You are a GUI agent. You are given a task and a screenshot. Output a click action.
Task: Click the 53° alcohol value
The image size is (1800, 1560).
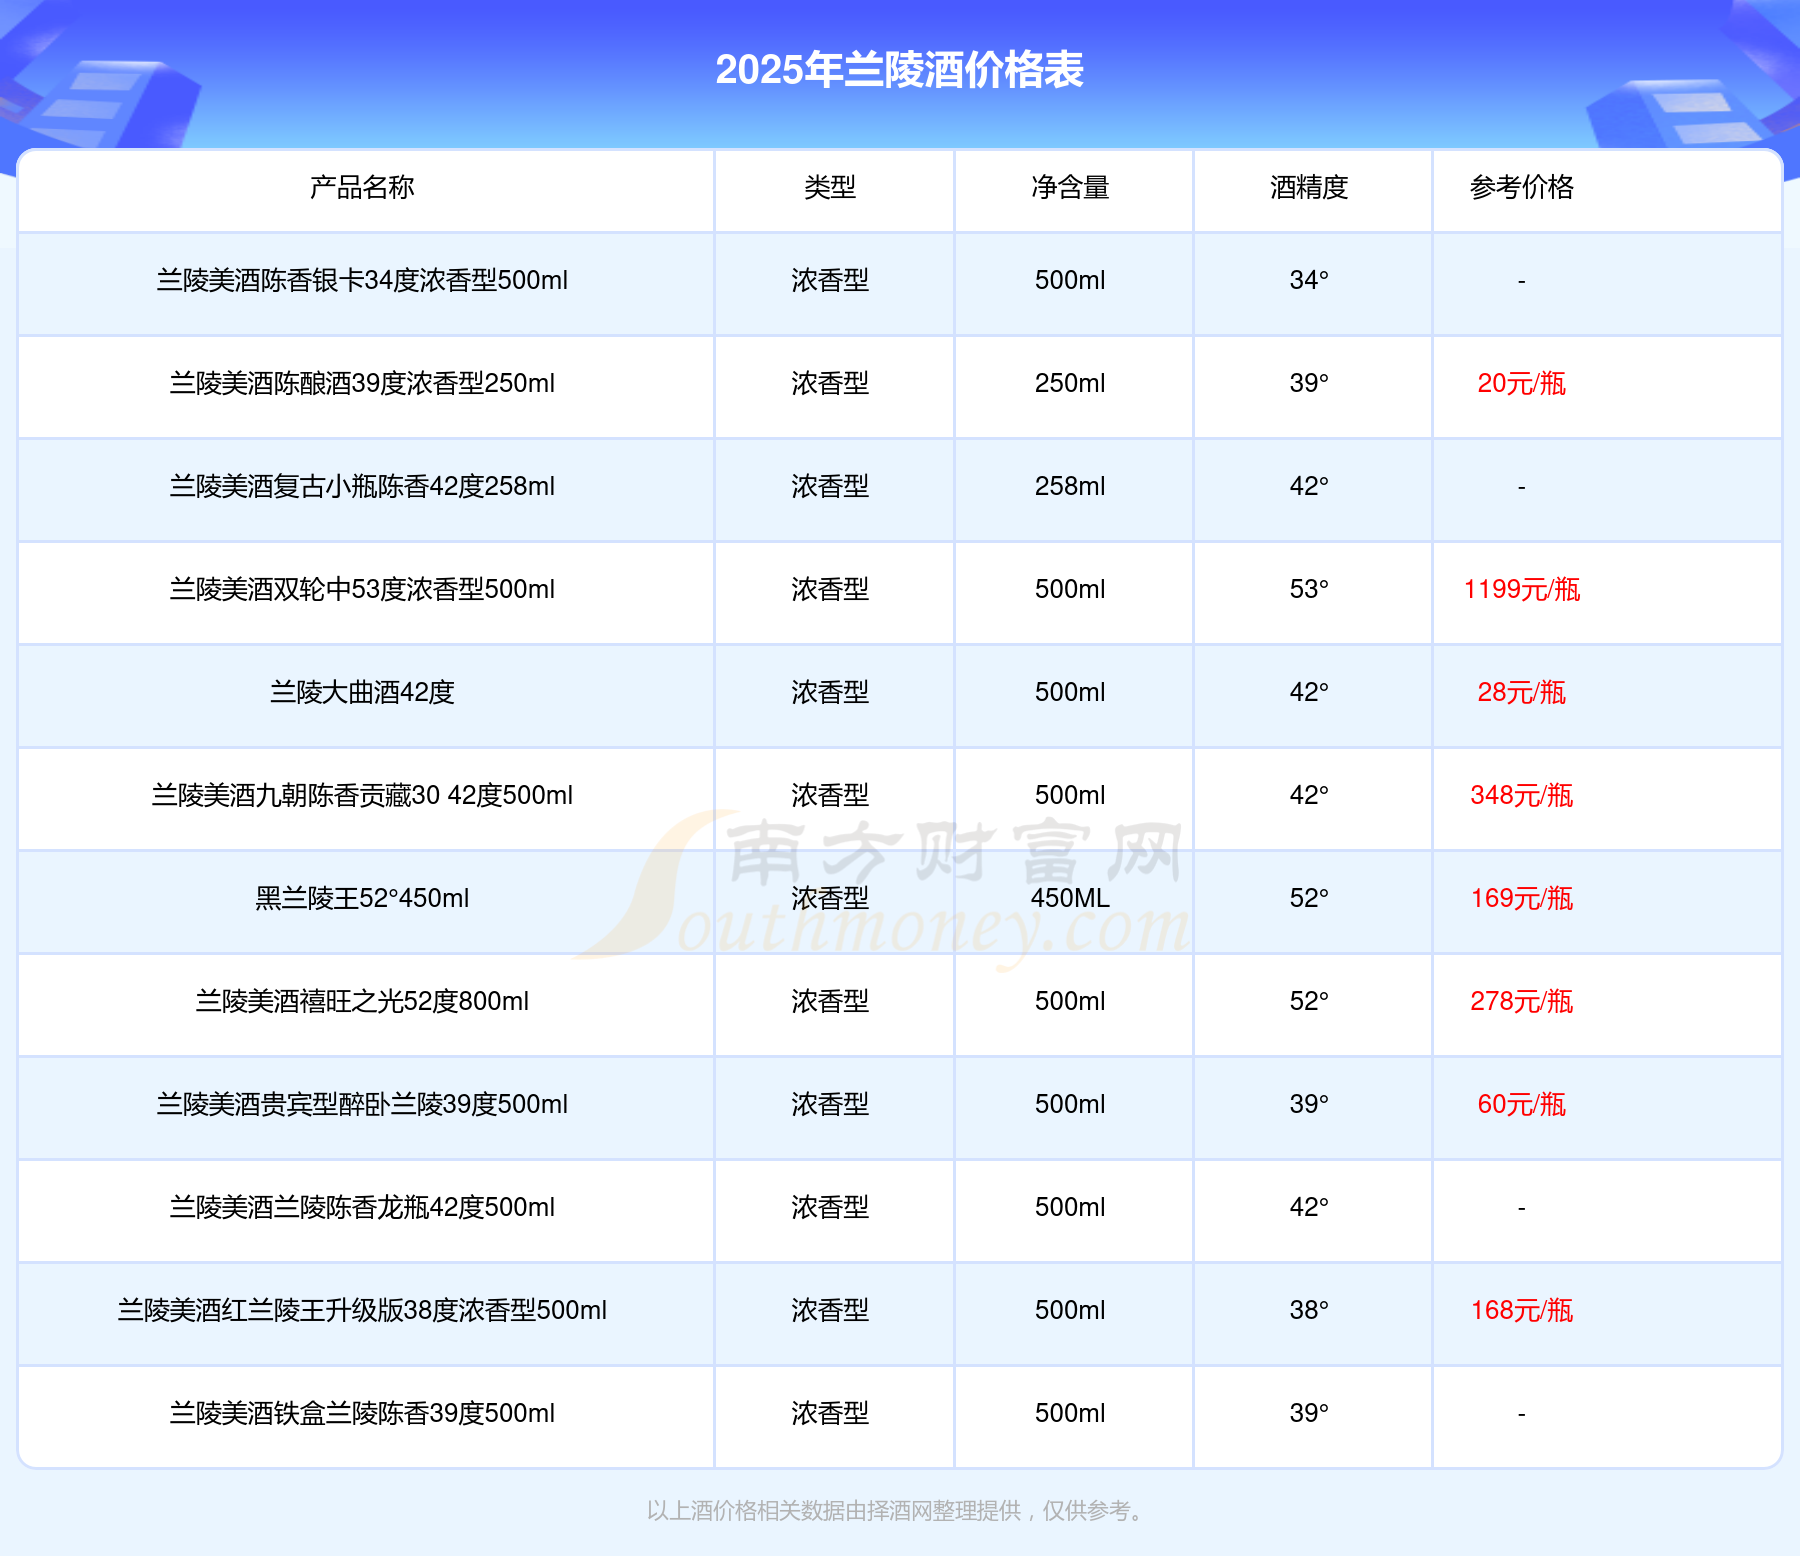pos(1309,589)
